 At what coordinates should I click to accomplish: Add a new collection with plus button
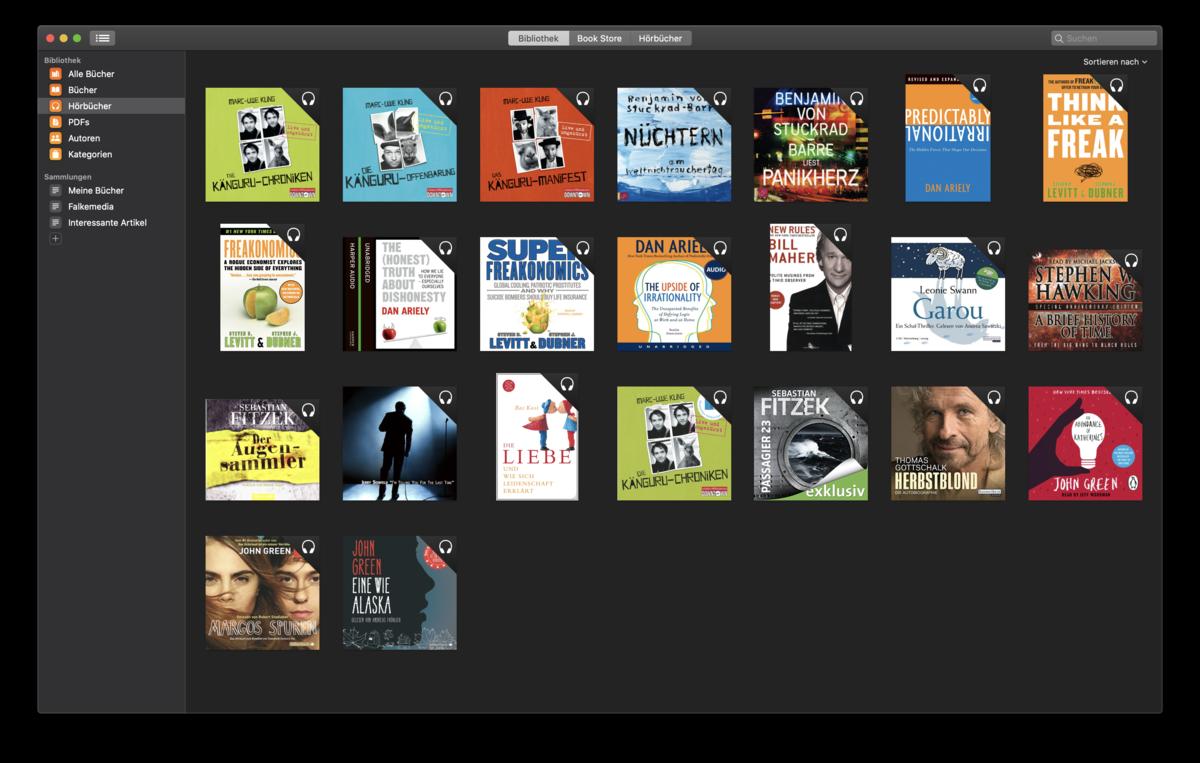tap(56, 239)
